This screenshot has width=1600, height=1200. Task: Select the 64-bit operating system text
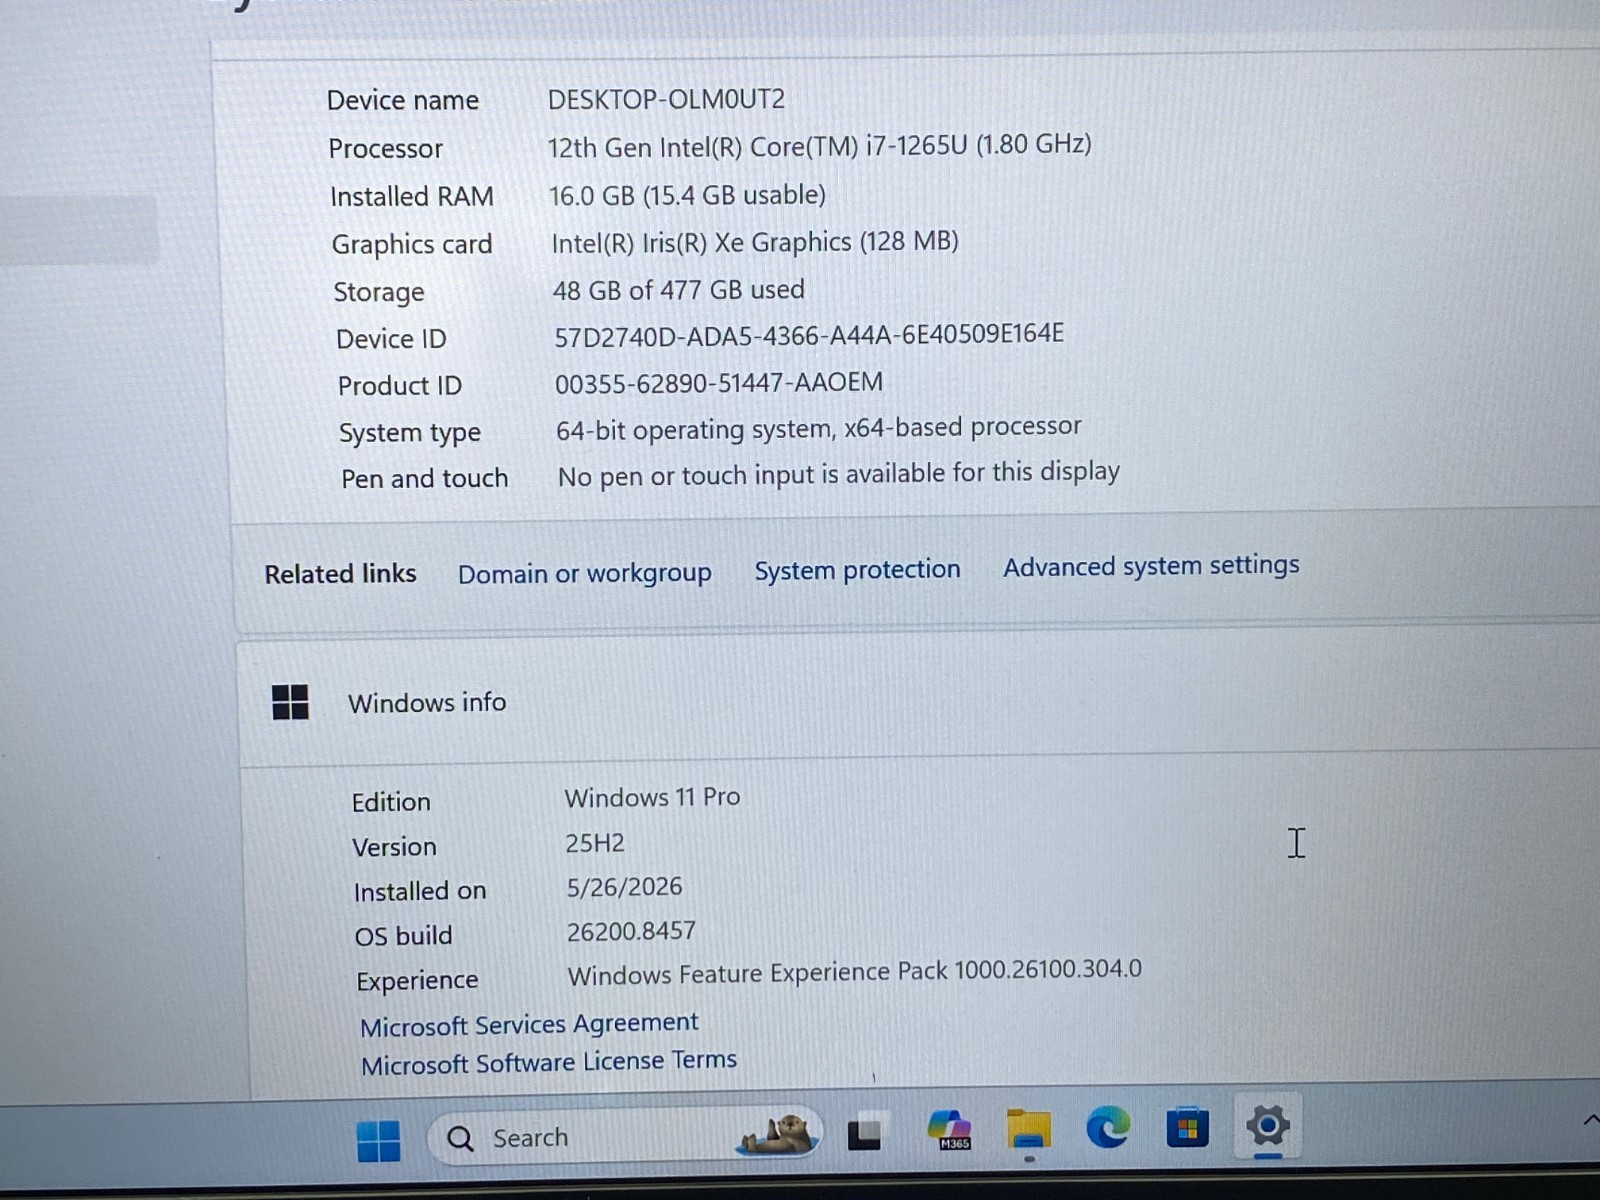click(x=818, y=429)
